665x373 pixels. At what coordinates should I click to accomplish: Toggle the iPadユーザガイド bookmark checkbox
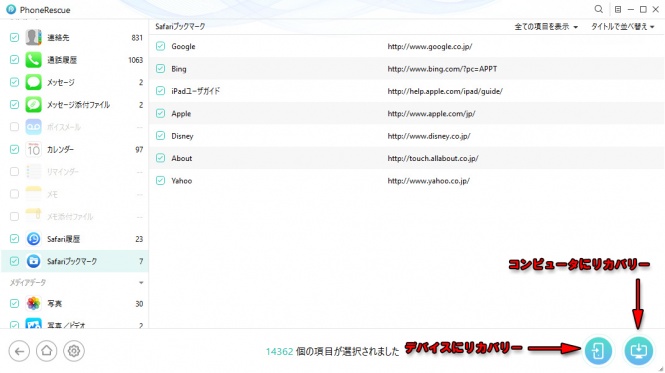160,91
